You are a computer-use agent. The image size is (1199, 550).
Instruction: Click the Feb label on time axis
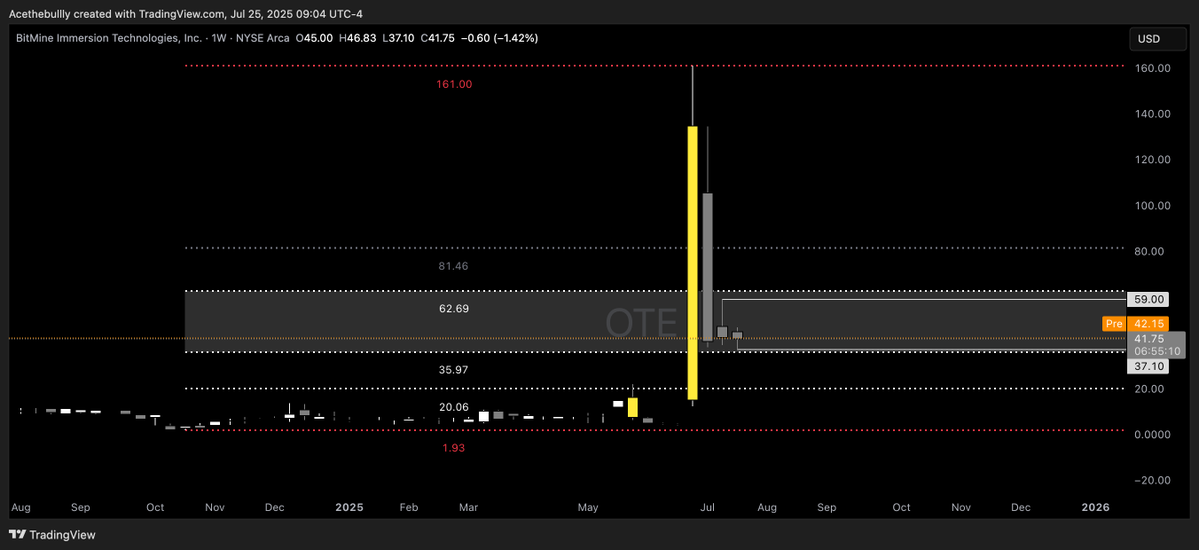410,507
